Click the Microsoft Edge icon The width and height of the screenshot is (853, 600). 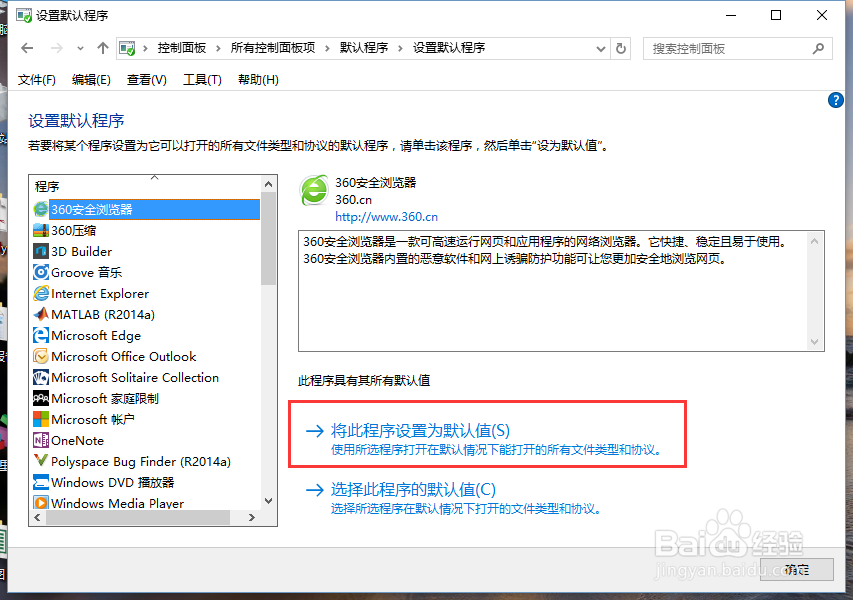coord(41,336)
